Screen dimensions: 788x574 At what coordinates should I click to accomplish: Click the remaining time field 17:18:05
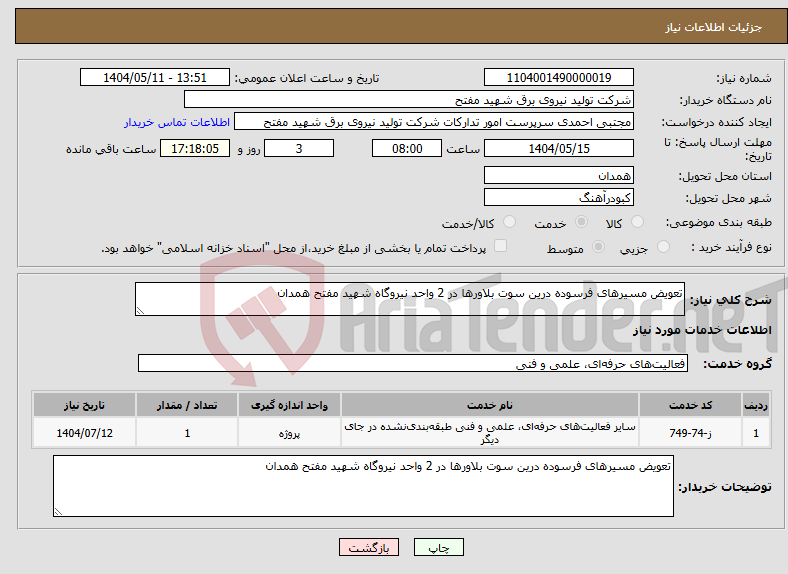click(x=195, y=148)
